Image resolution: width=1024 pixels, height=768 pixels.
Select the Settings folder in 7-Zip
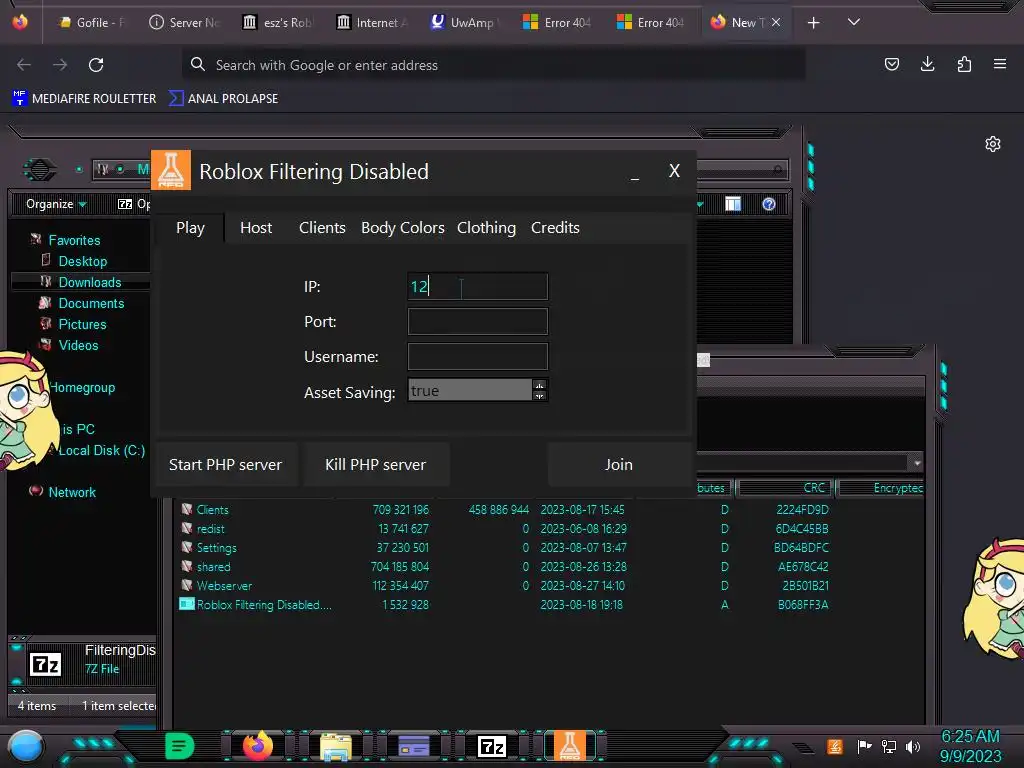tap(216, 547)
